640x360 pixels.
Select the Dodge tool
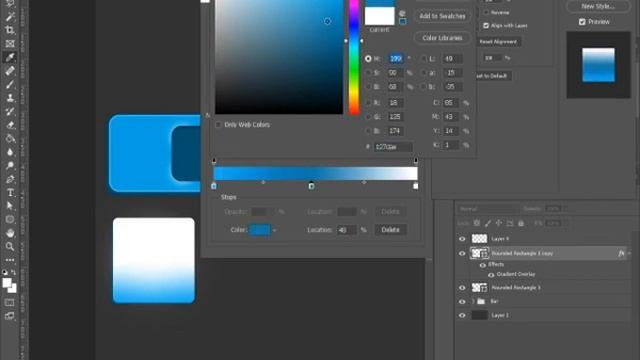[10, 165]
